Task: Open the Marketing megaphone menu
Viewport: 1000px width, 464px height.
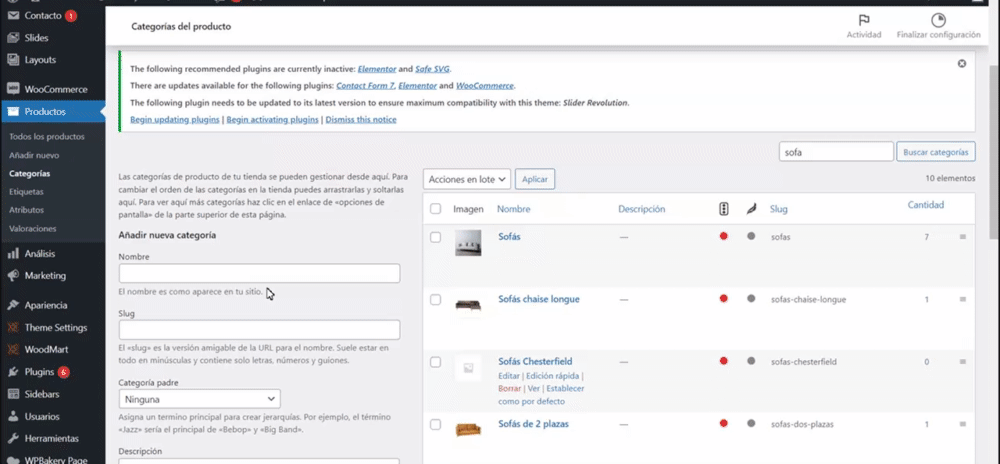Action: 13,276
